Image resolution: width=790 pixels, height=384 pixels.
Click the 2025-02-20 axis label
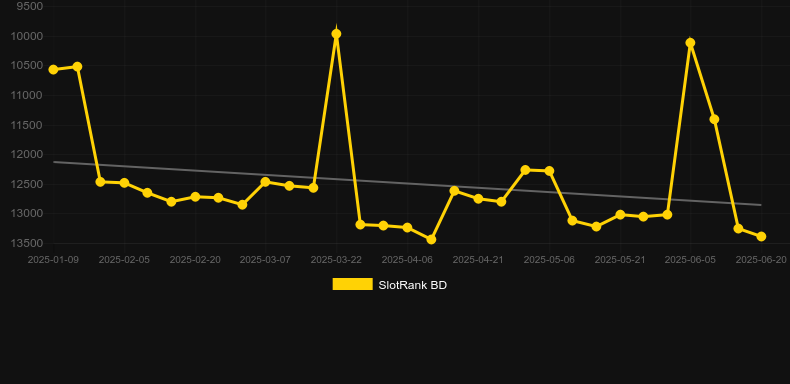(195, 260)
